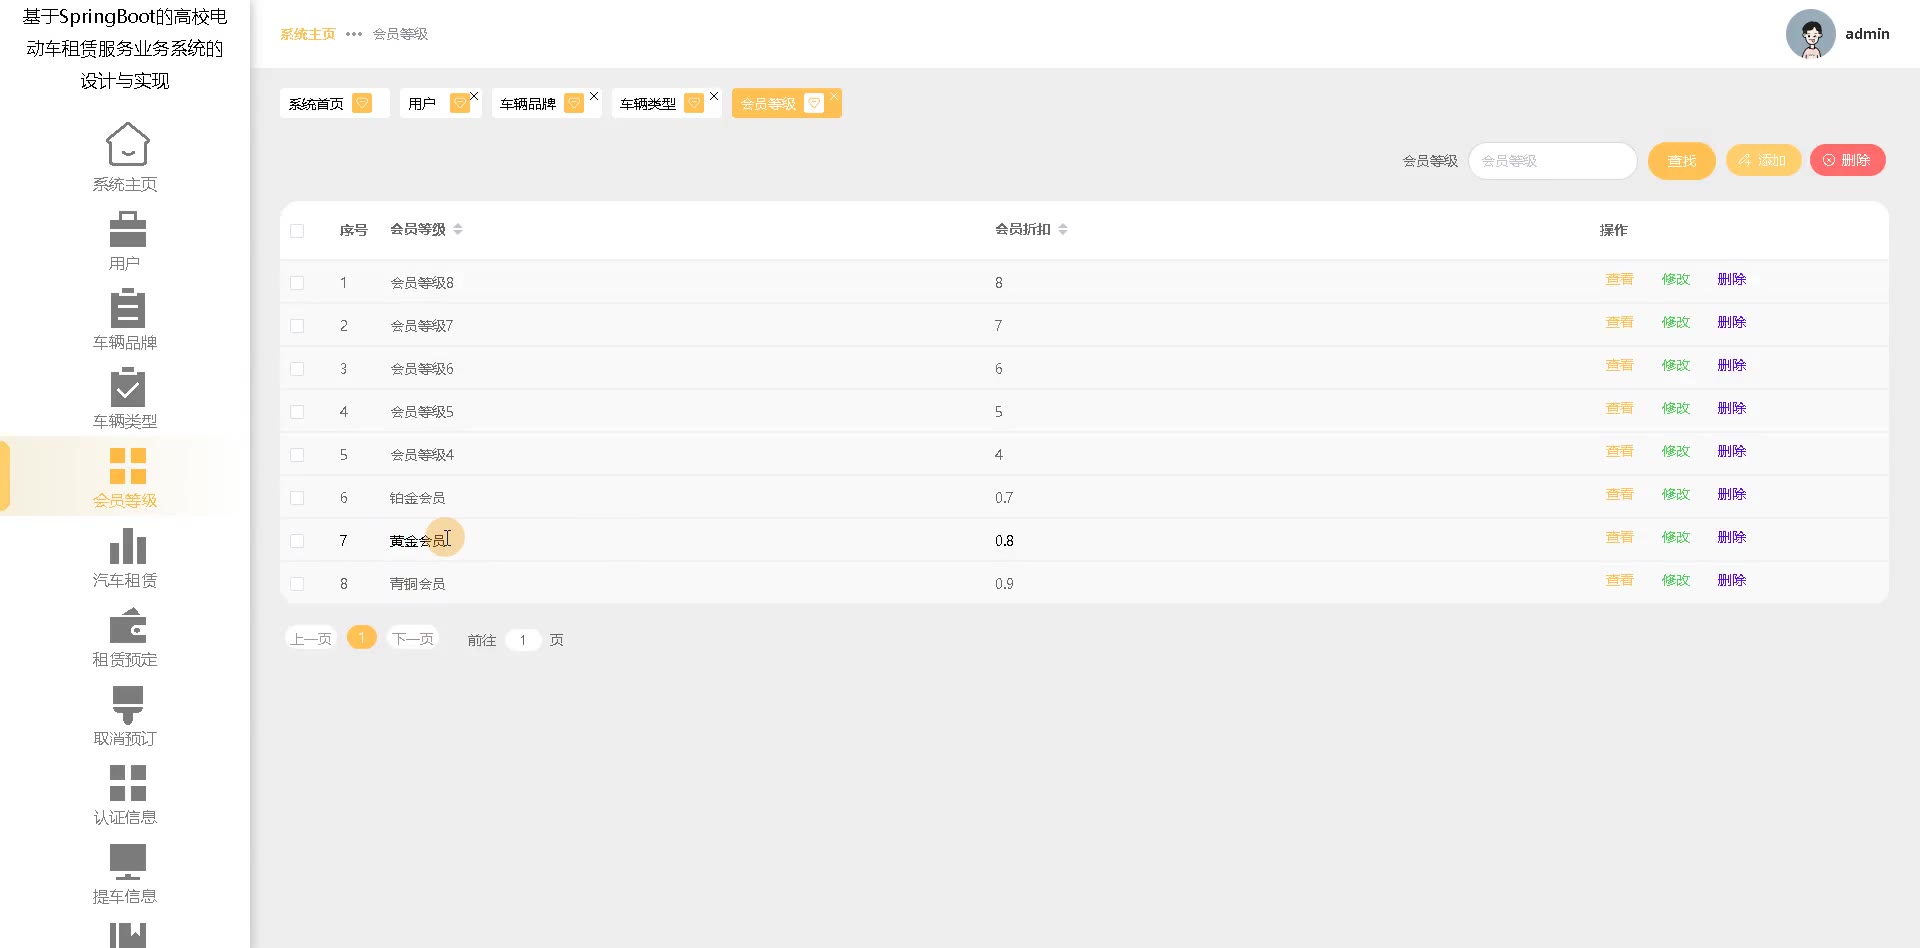
Task: Click 查看 for 会员等级8
Action: [x=1619, y=279]
